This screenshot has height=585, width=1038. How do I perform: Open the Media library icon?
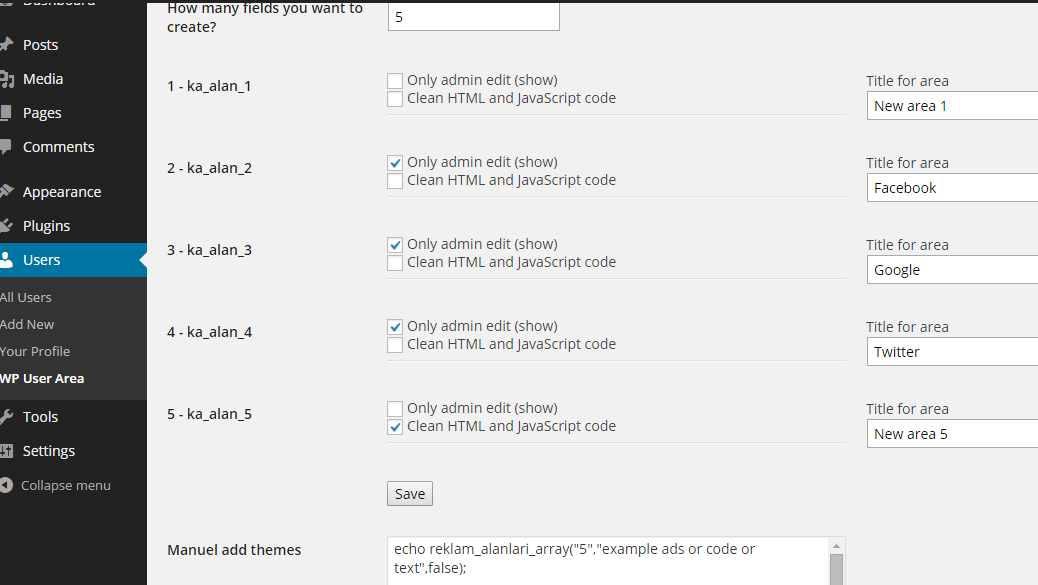point(6,79)
